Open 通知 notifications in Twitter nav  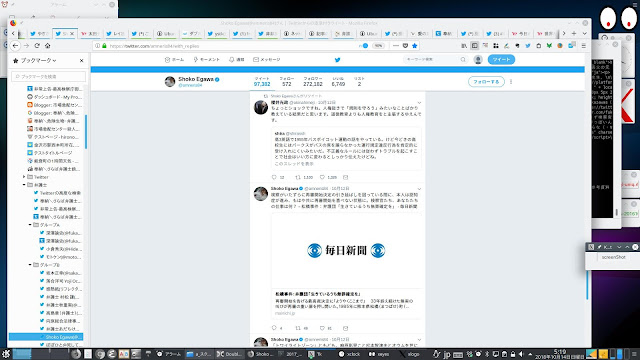[x=237, y=60]
